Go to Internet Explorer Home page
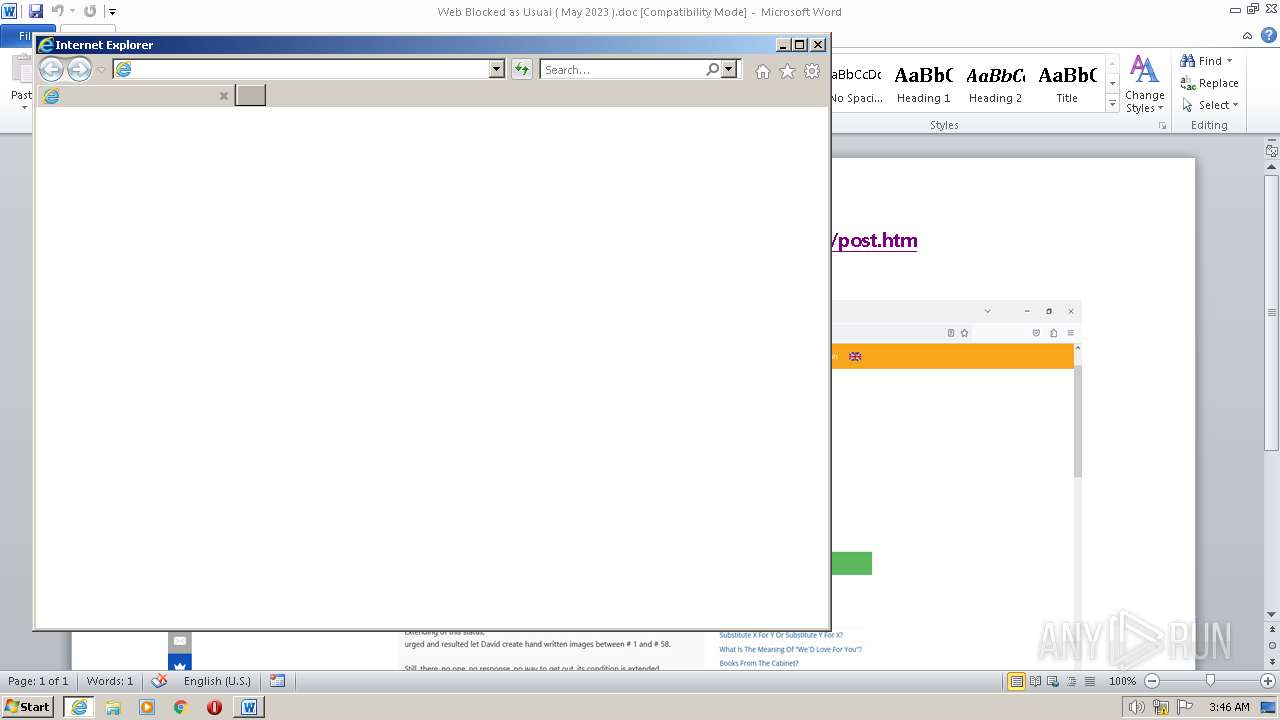This screenshot has width=1280, height=720. click(763, 71)
